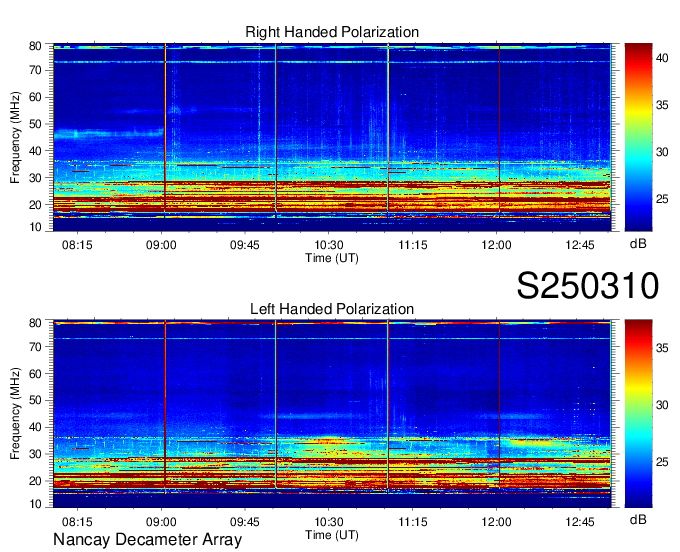Click the 35 value on the Right Handed colorbar

pos(662,105)
